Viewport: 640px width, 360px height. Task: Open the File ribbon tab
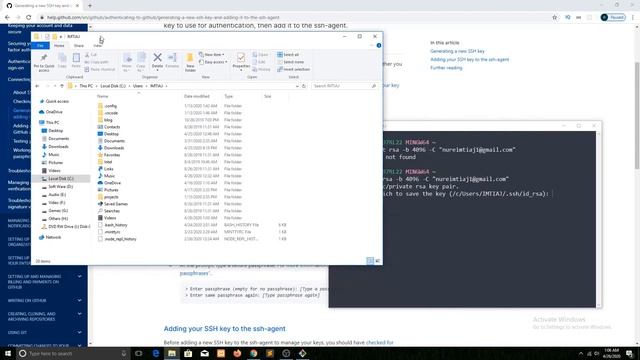pos(40,45)
